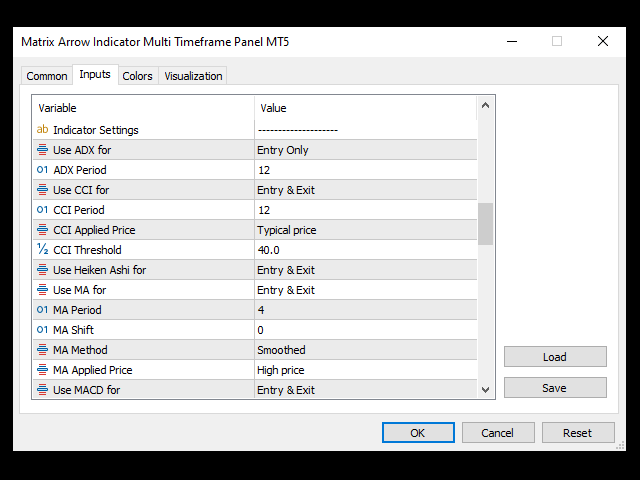Click the Variable column header

point(144,108)
